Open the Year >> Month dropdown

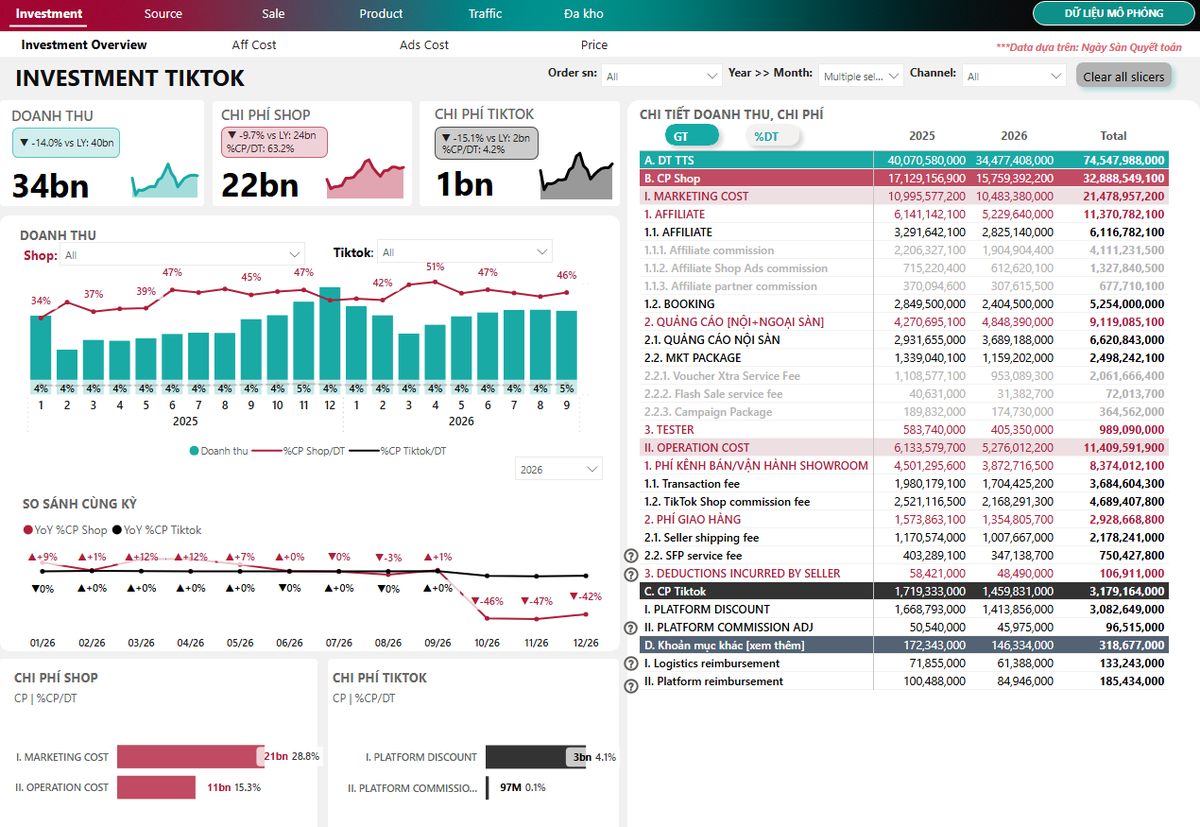[860, 76]
